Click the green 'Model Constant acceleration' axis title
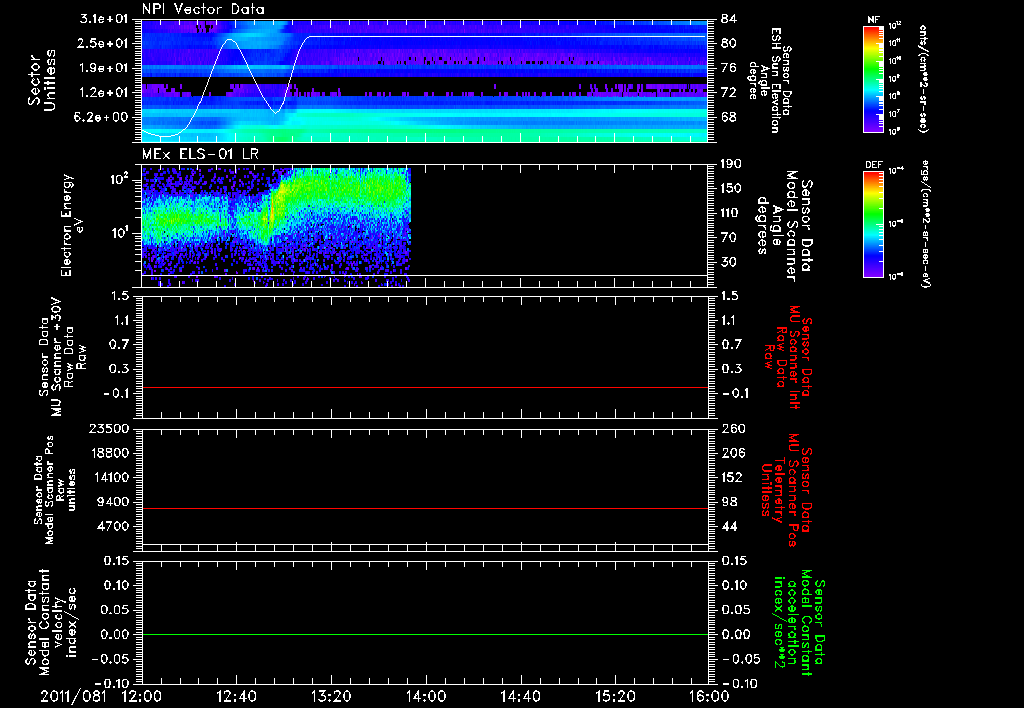 pos(799,623)
